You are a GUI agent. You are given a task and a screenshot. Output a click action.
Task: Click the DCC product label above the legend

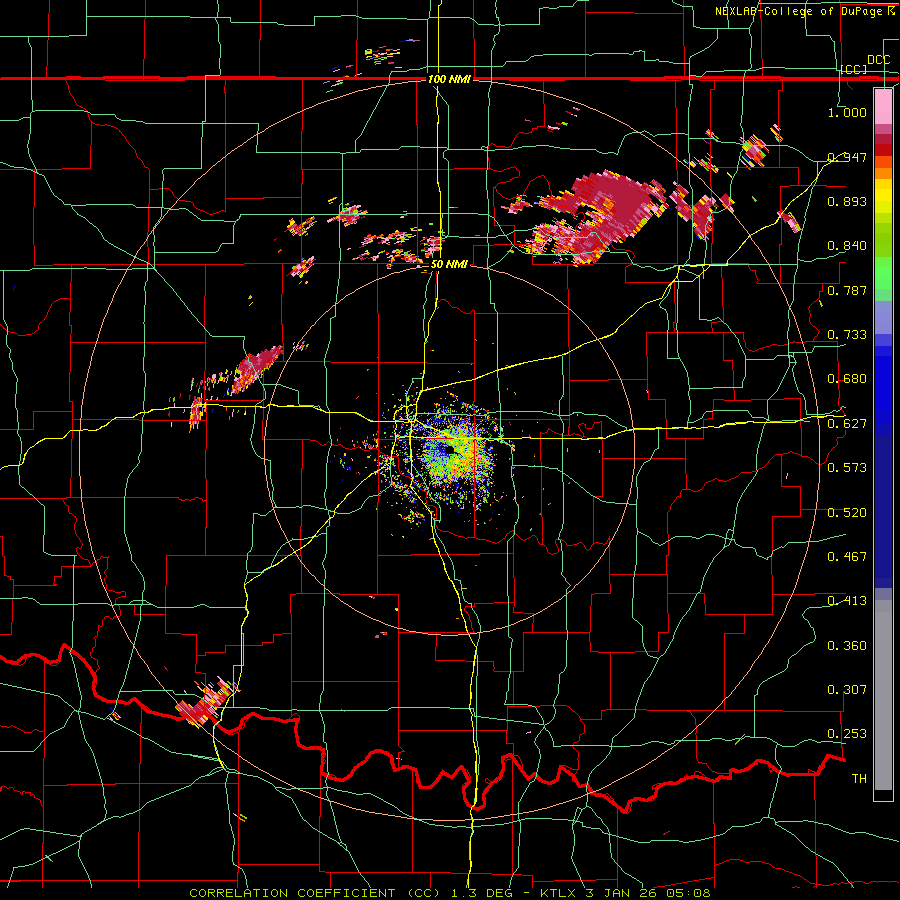tap(878, 60)
